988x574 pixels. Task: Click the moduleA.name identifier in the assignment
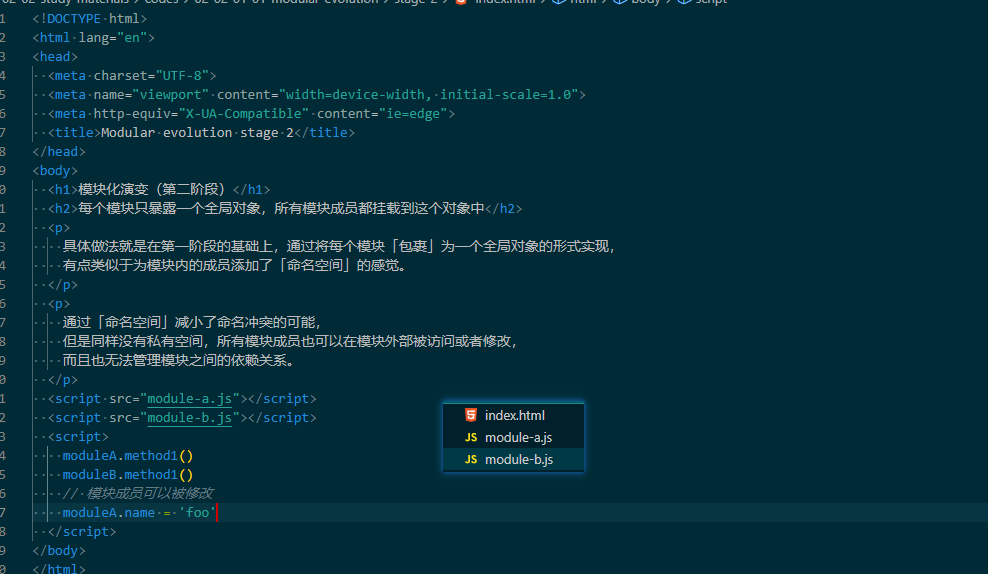(x=108, y=513)
